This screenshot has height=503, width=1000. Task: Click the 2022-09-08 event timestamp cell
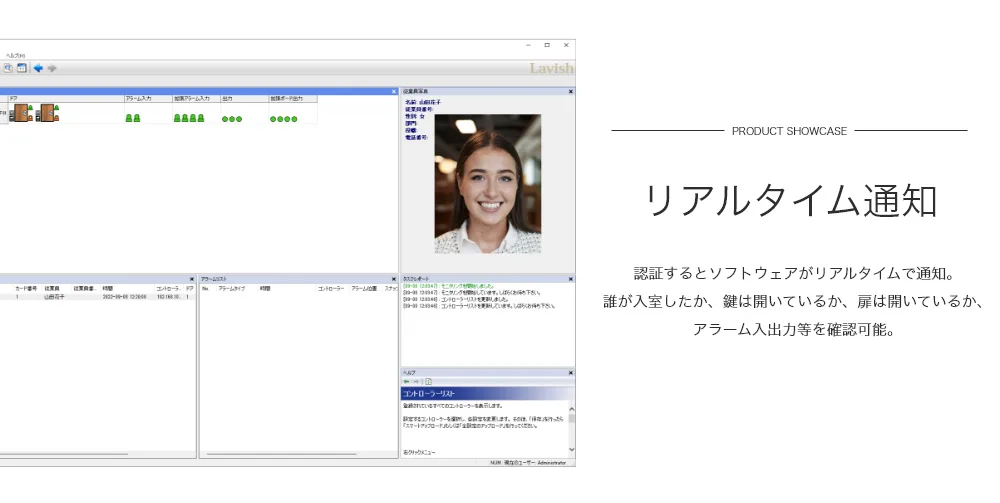pos(124,297)
